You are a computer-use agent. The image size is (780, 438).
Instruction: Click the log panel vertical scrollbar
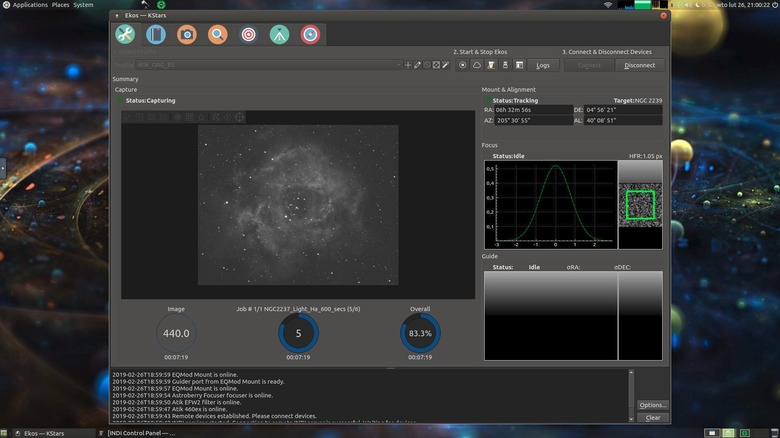(x=631, y=395)
